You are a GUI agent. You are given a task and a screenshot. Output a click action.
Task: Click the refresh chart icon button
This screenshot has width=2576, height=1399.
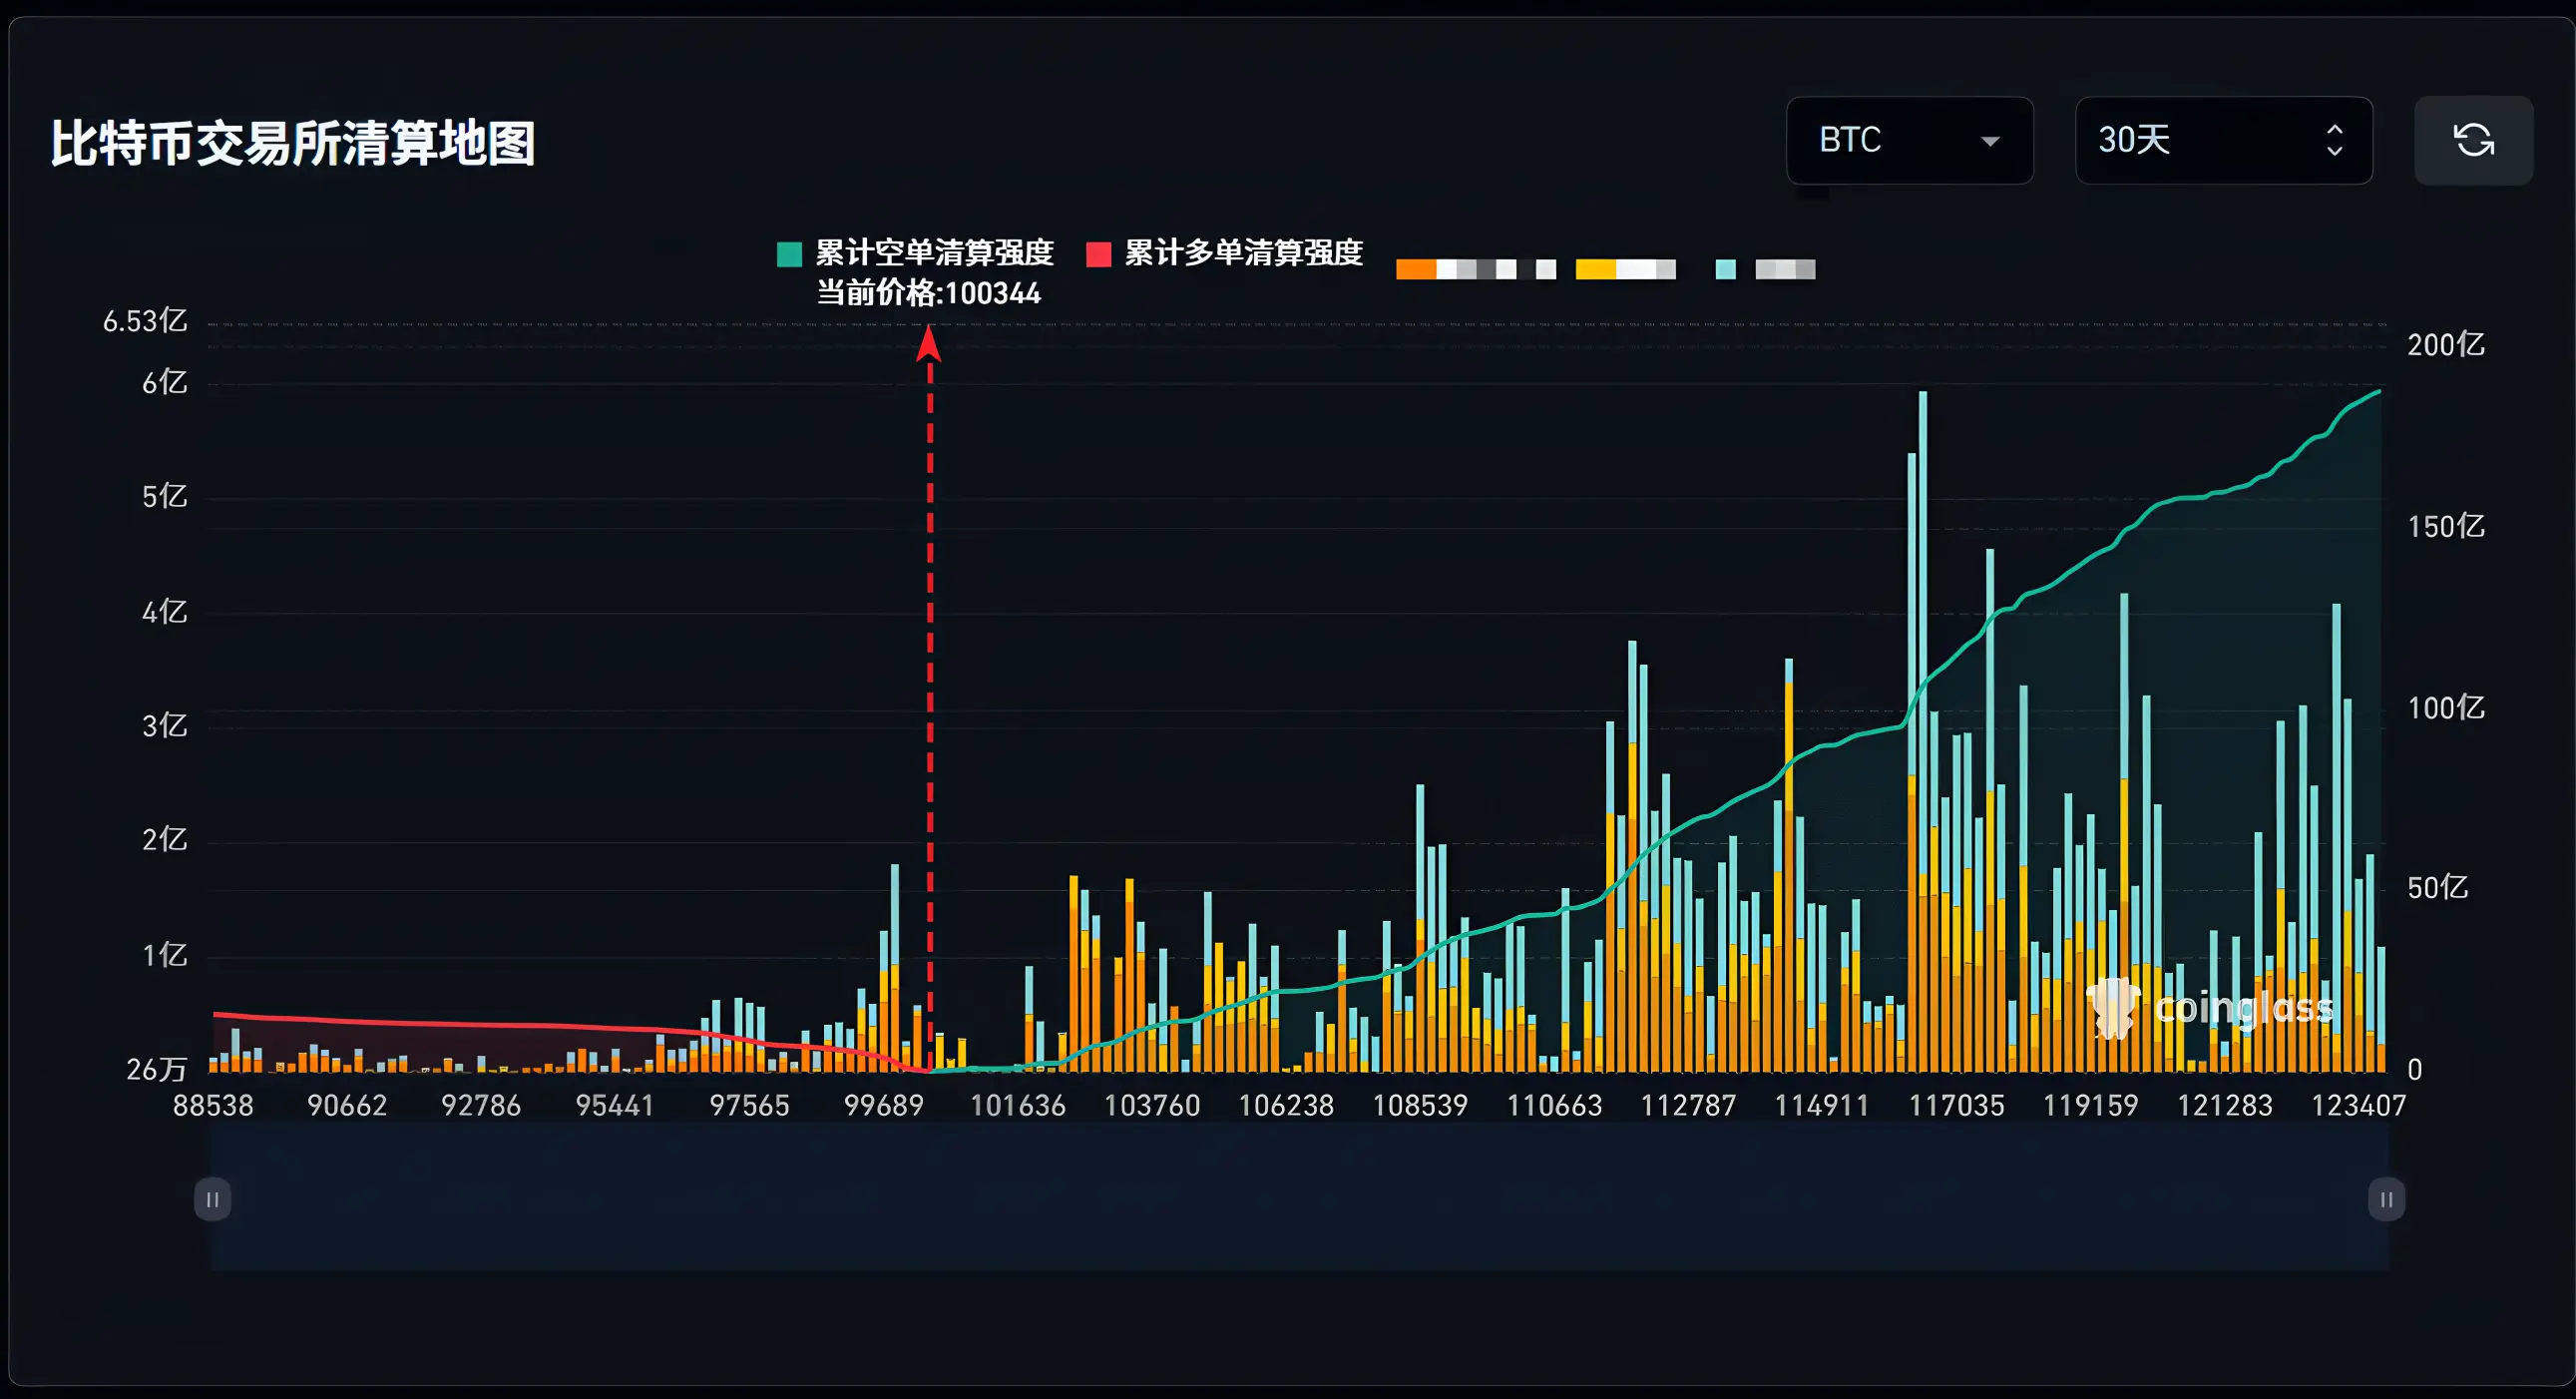point(2473,140)
